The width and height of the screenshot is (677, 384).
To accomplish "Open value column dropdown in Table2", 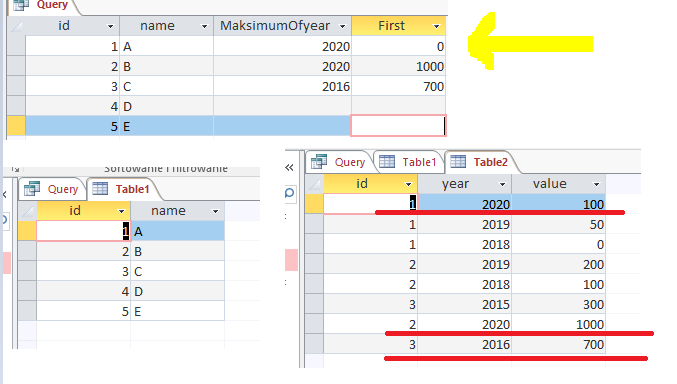I will coord(596,184).
